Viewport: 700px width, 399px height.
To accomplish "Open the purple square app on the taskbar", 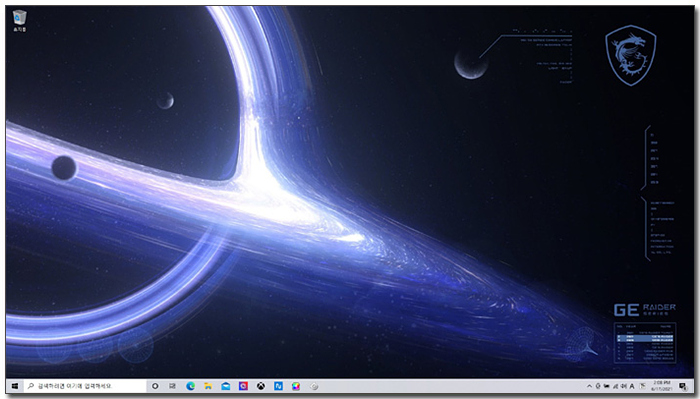I will point(243,386).
